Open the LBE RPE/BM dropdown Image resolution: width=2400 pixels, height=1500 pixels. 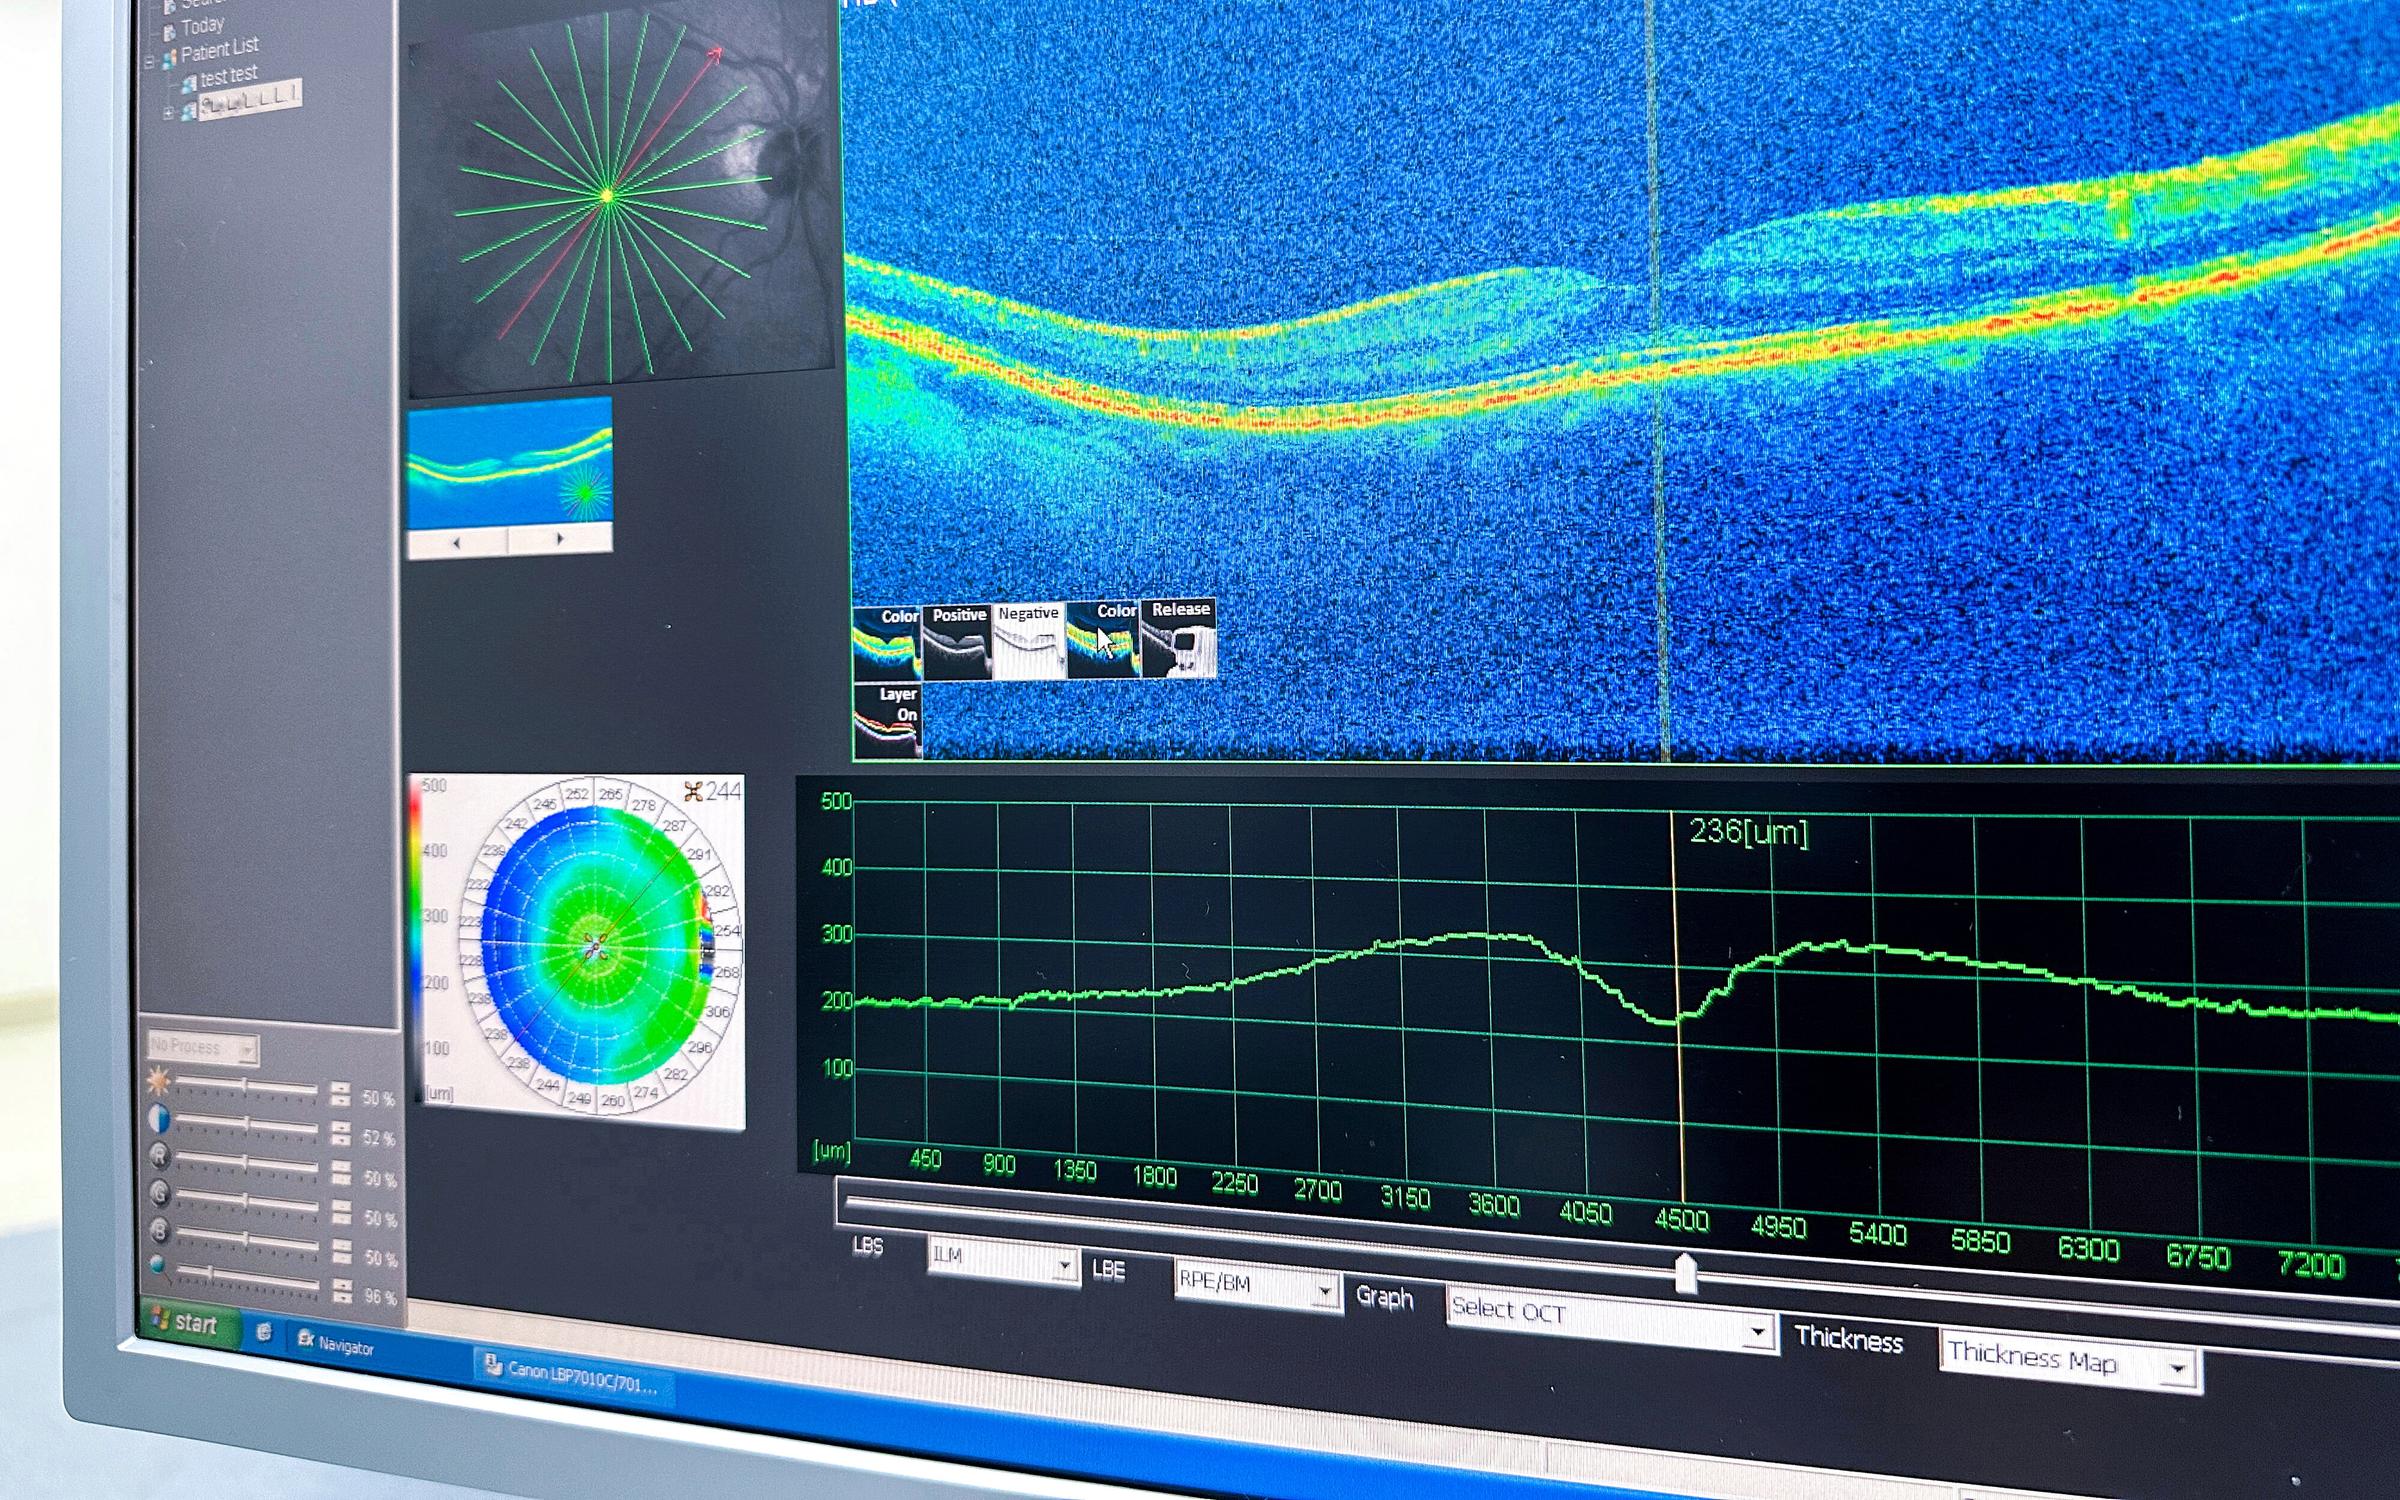pos(1325,1292)
